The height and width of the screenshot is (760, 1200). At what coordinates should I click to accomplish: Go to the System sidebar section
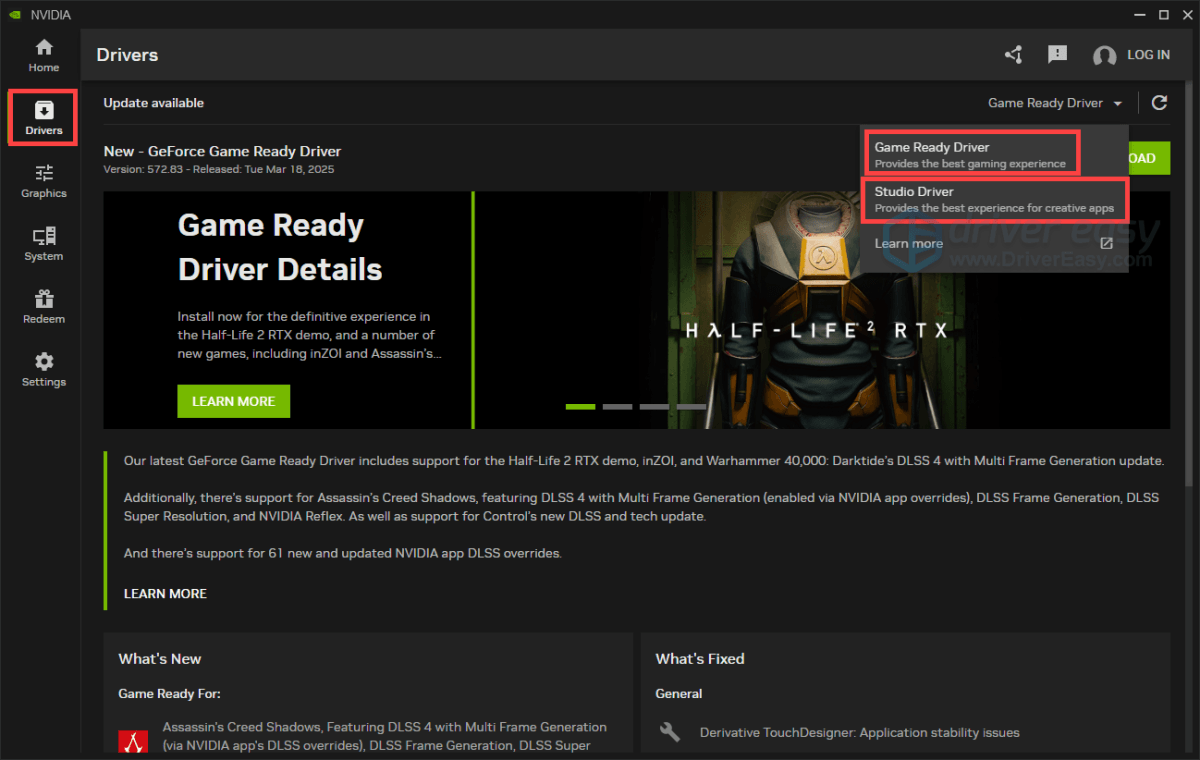click(43, 244)
